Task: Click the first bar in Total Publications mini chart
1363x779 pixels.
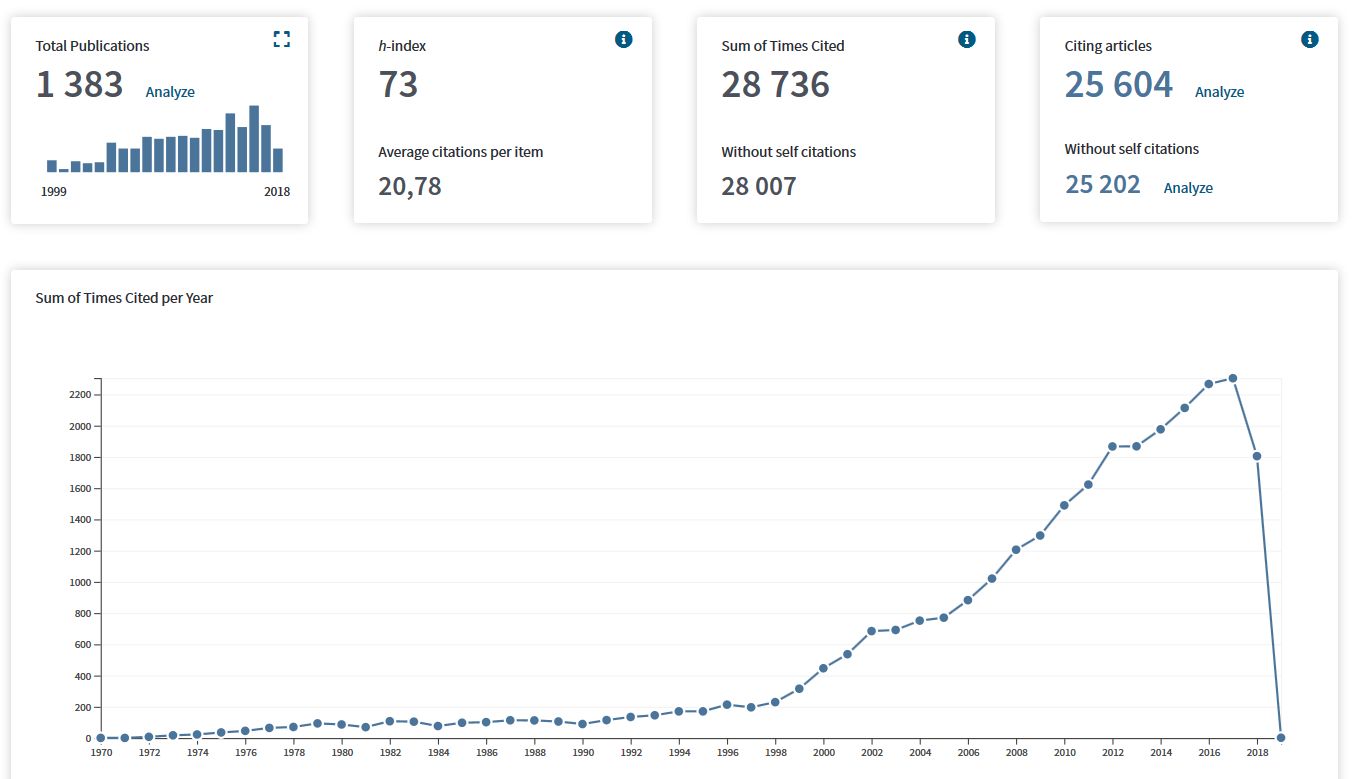Action: coord(52,166)
